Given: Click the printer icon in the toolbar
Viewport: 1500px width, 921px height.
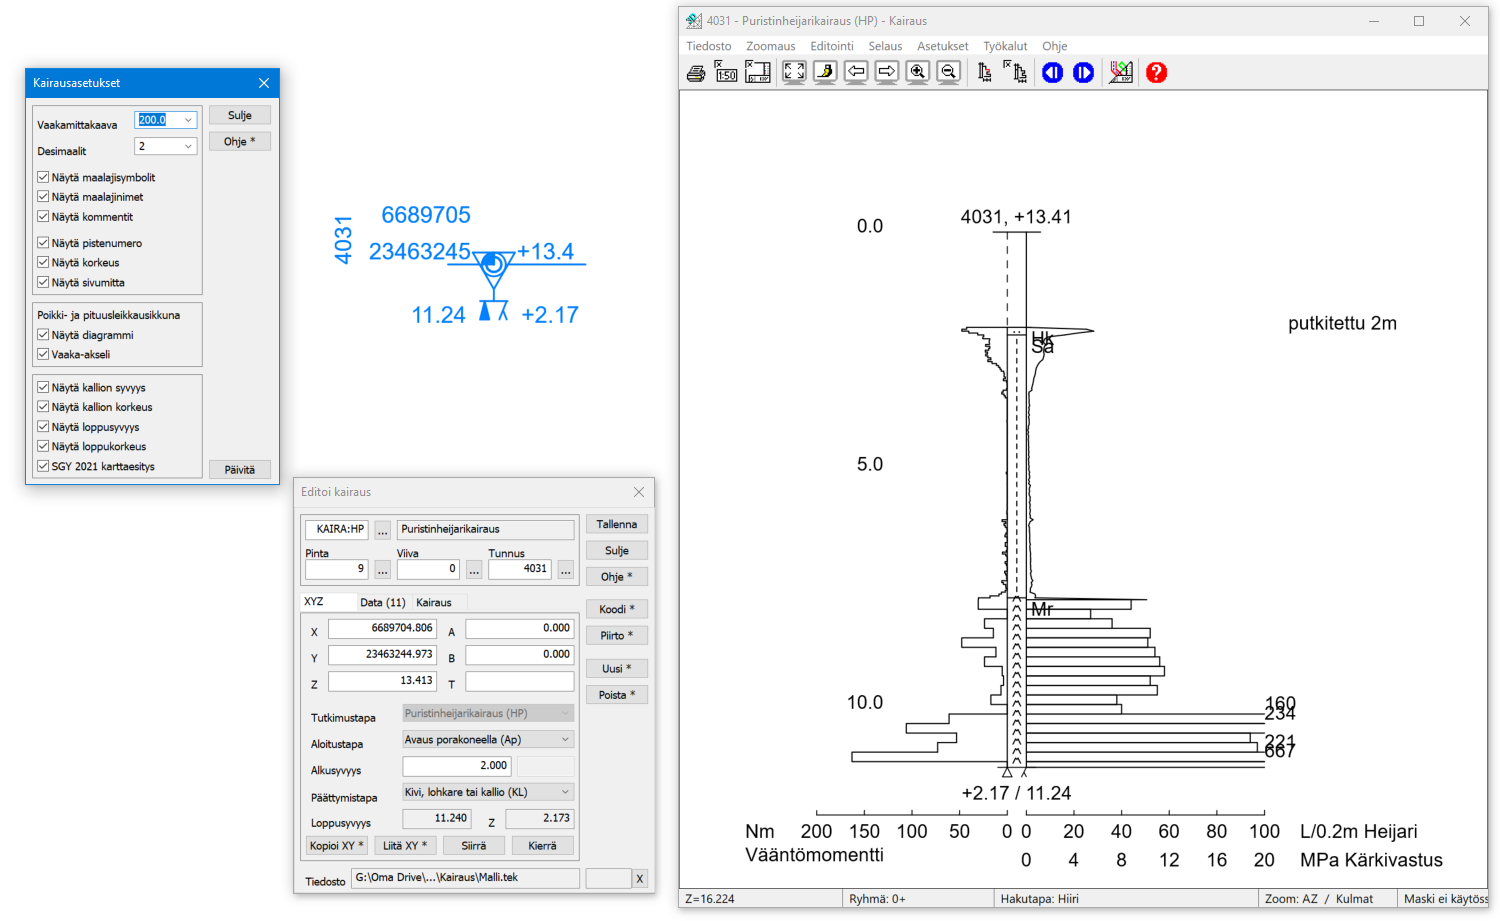Looking at the screenshot, I should [x=696, y=73].
